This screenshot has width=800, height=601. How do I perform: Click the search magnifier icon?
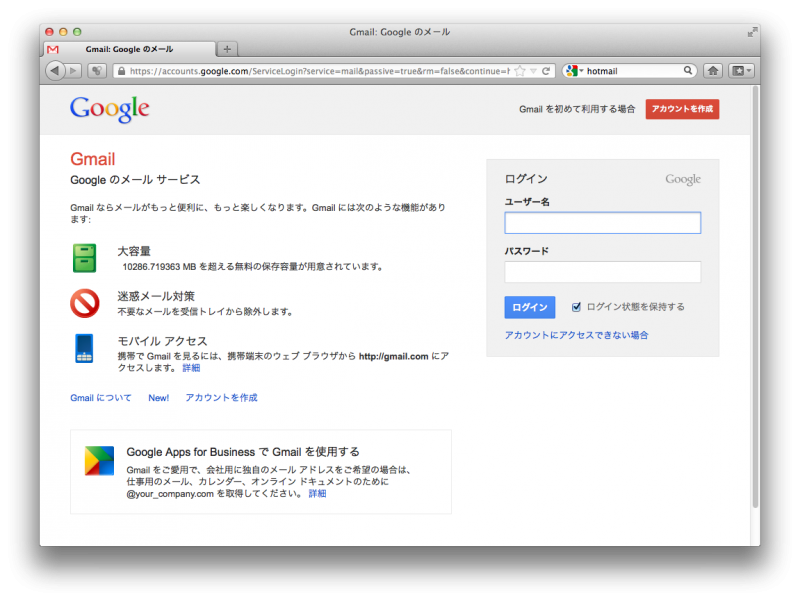point(688,70)
